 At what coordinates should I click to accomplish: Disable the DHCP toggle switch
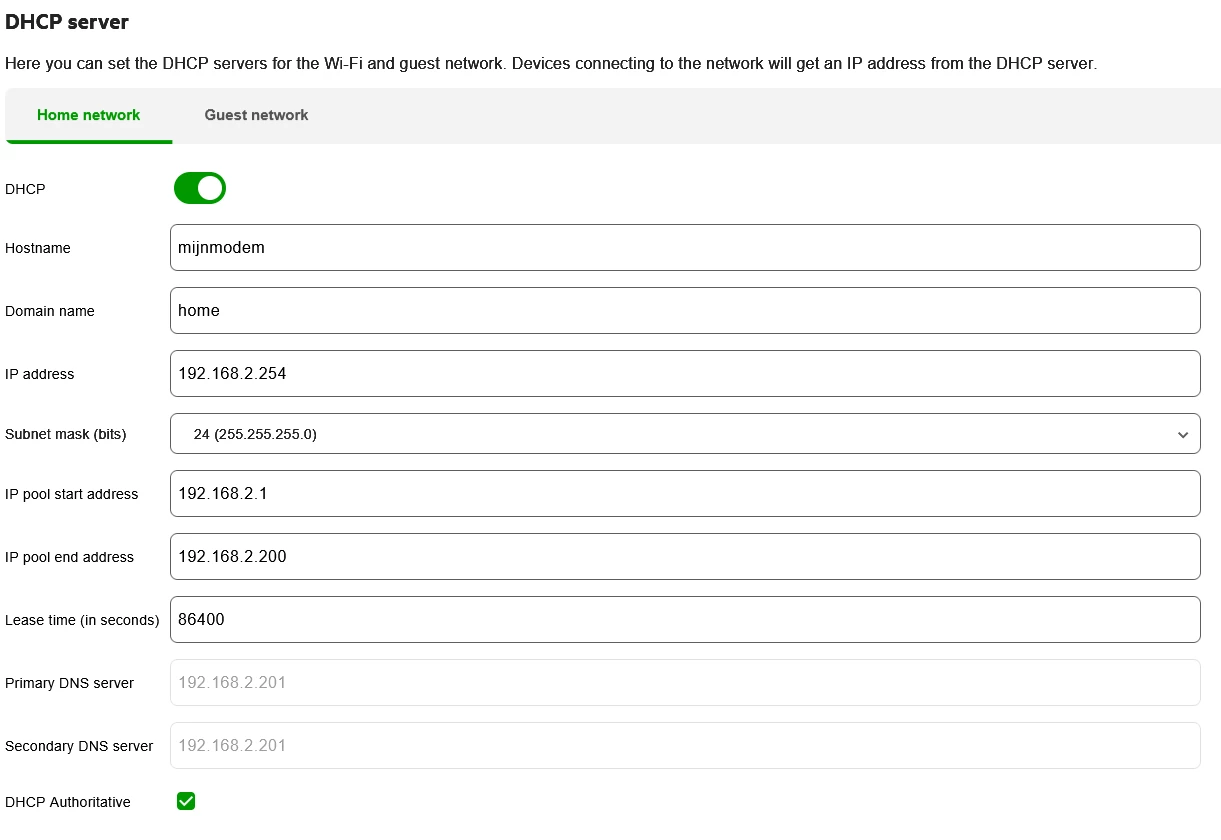click(200, 188)
